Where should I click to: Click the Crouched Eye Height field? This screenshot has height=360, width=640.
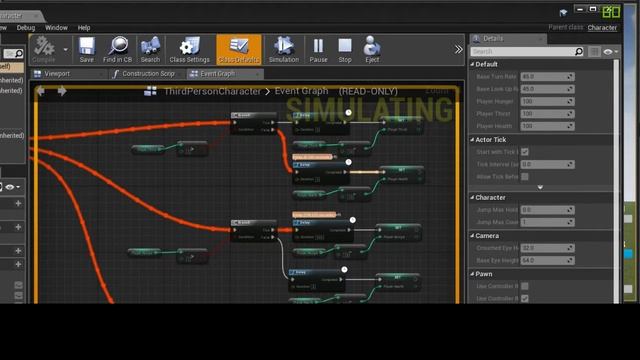547,248
